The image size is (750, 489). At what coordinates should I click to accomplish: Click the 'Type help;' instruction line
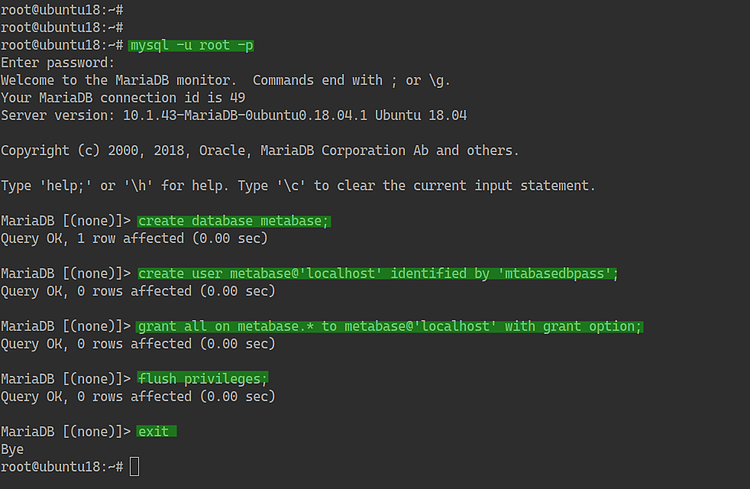coord(298,186)
